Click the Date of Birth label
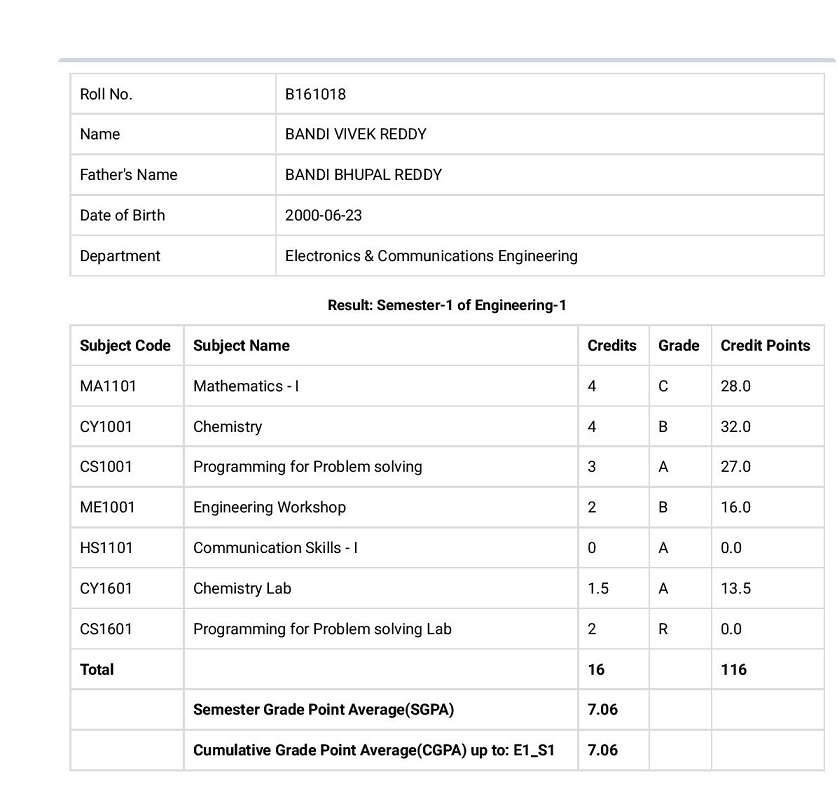Viewport: 838px width, 789px height. [x=122, y=215]
